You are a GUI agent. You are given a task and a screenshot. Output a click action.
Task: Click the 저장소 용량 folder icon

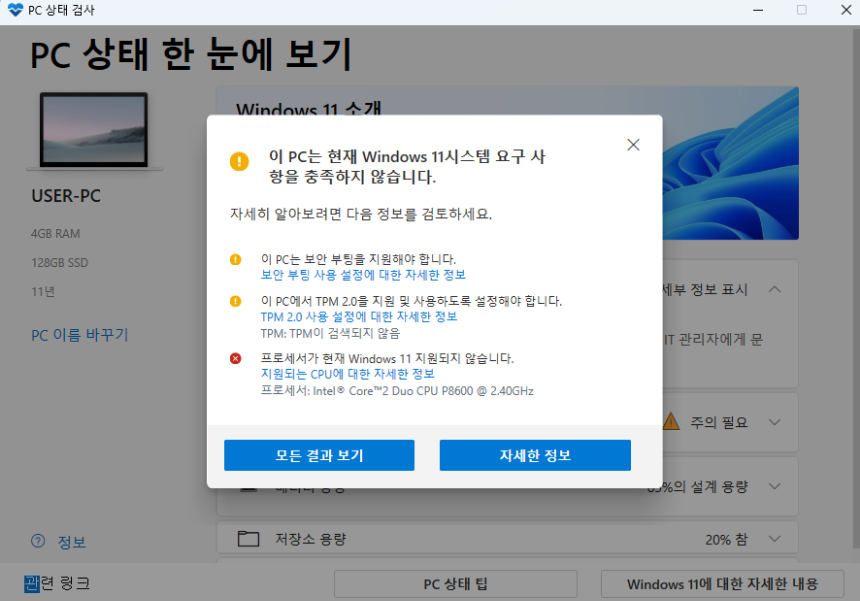(248, 538)
